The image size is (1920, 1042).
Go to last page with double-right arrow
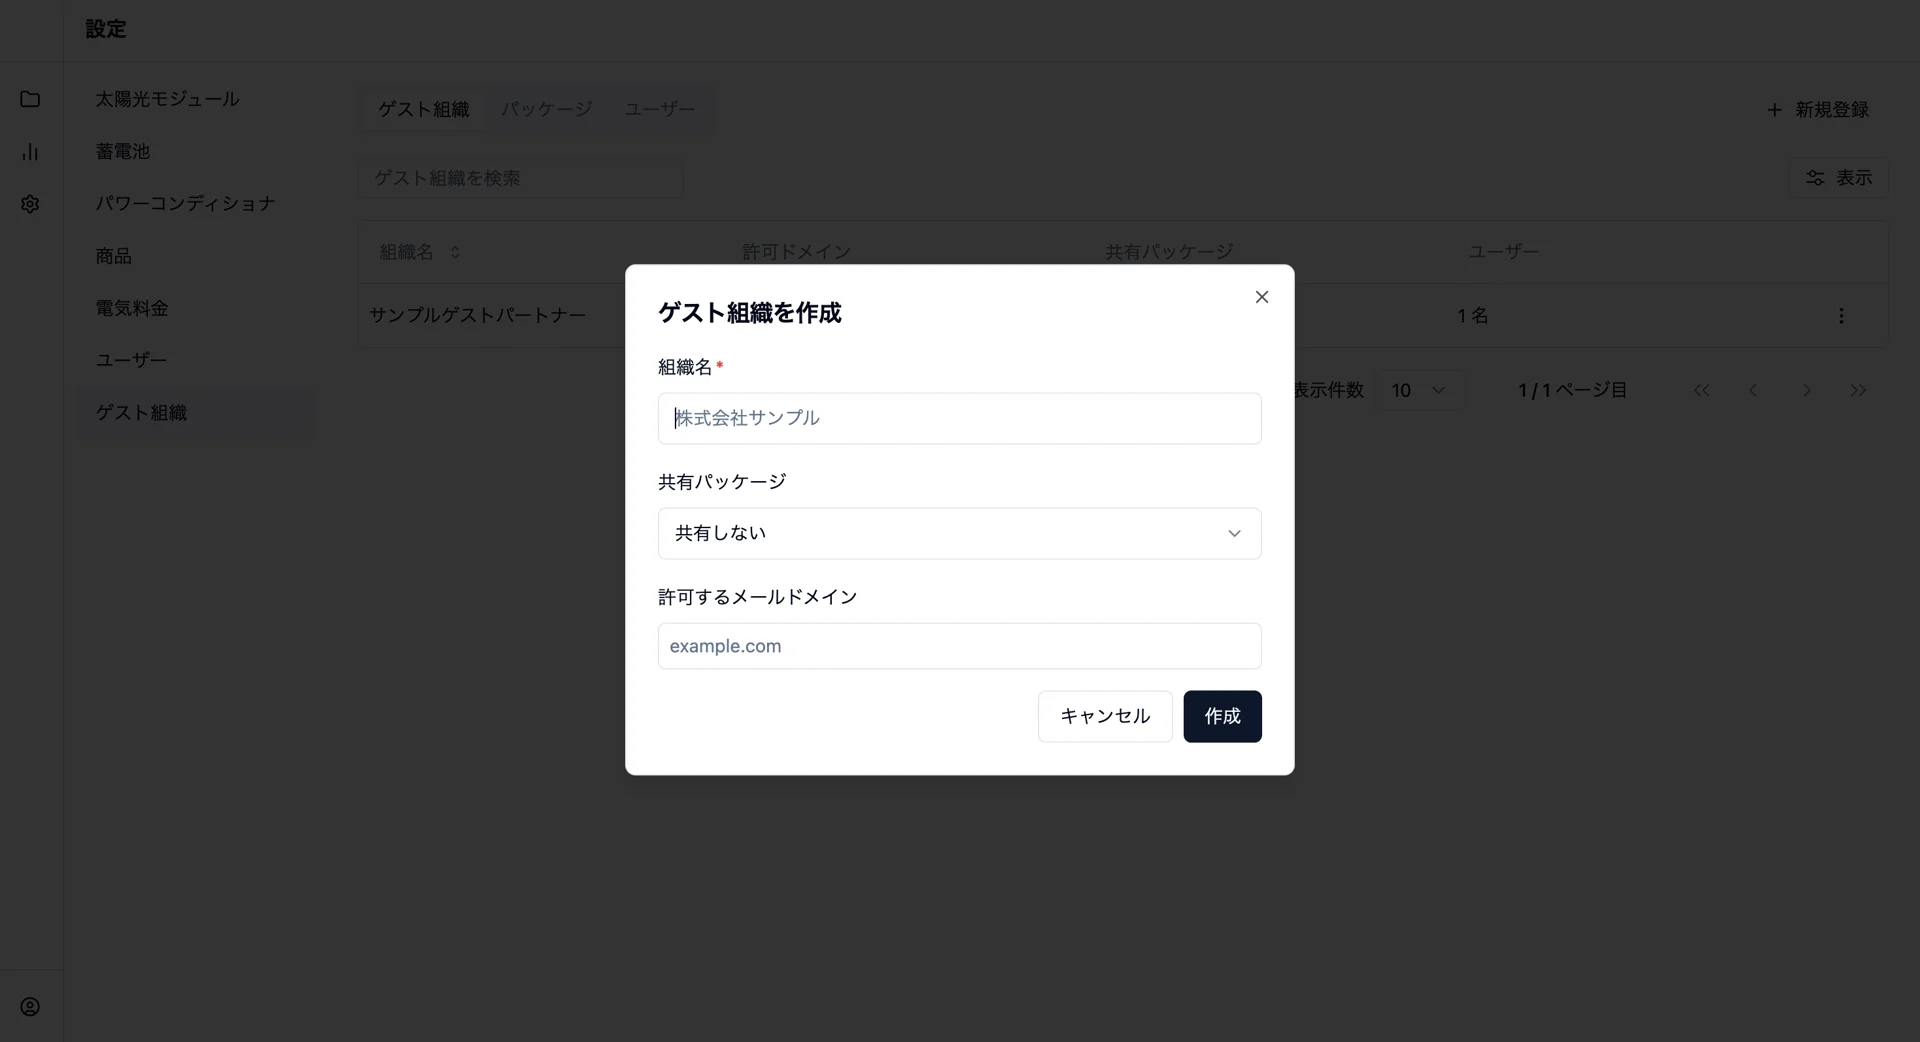click(x=1858, y=390)
